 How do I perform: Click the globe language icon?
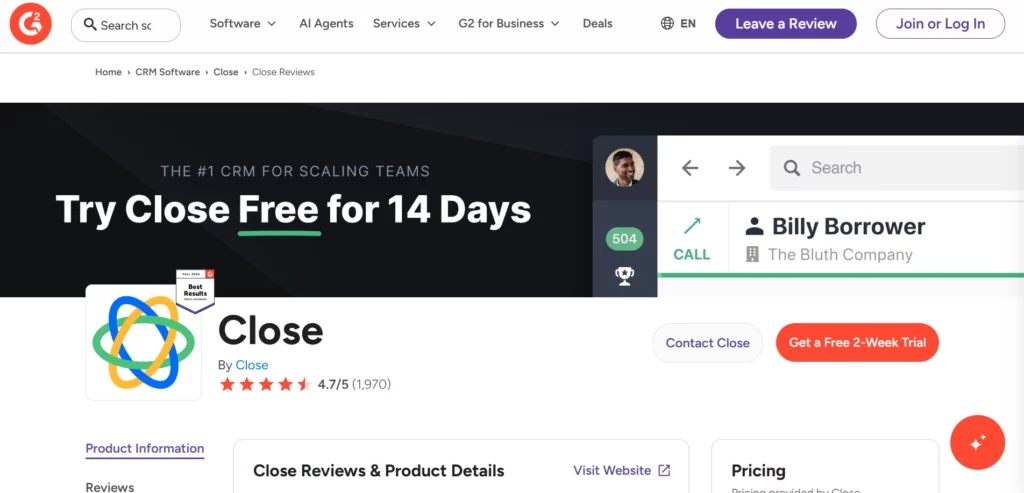coord(667,24)
